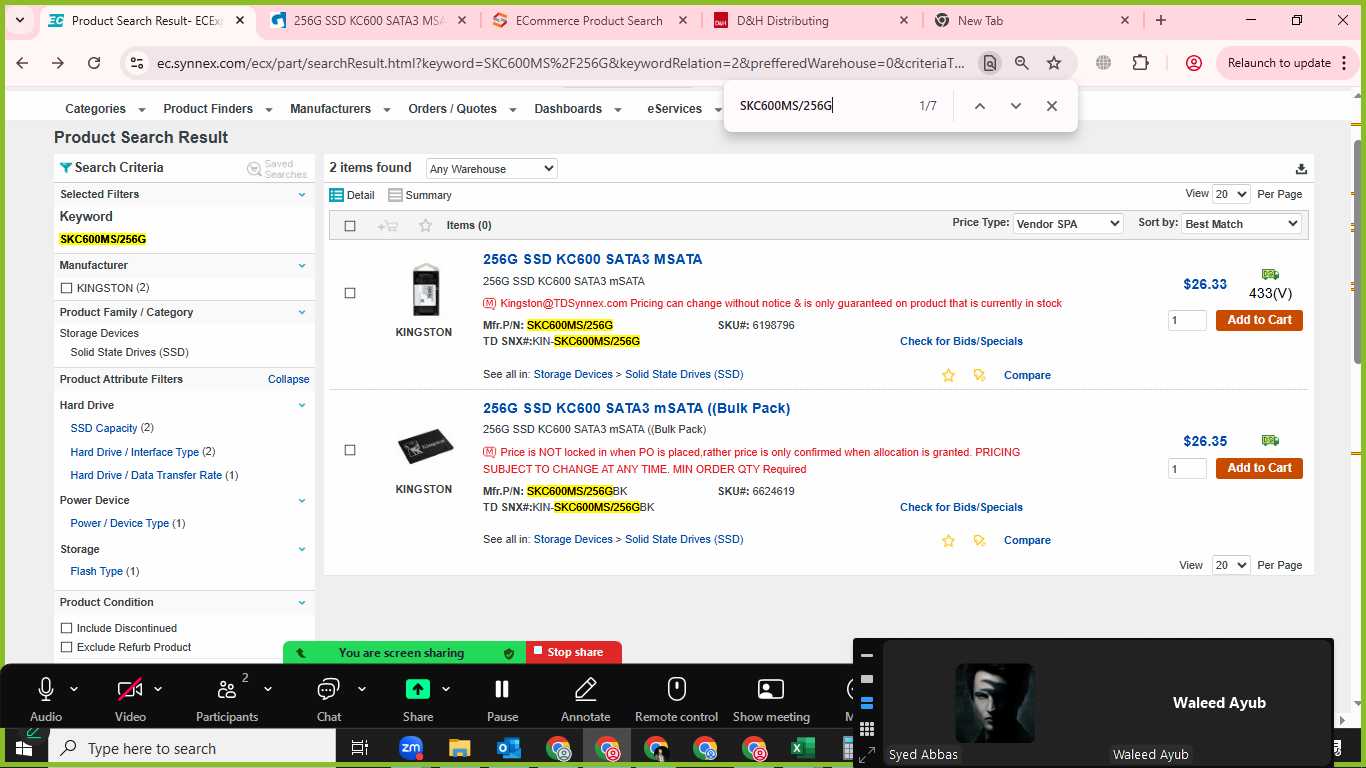Click shipping truck icon for $26.35 item
This screenshot has height=768, width=1366.
(1270, 440)
